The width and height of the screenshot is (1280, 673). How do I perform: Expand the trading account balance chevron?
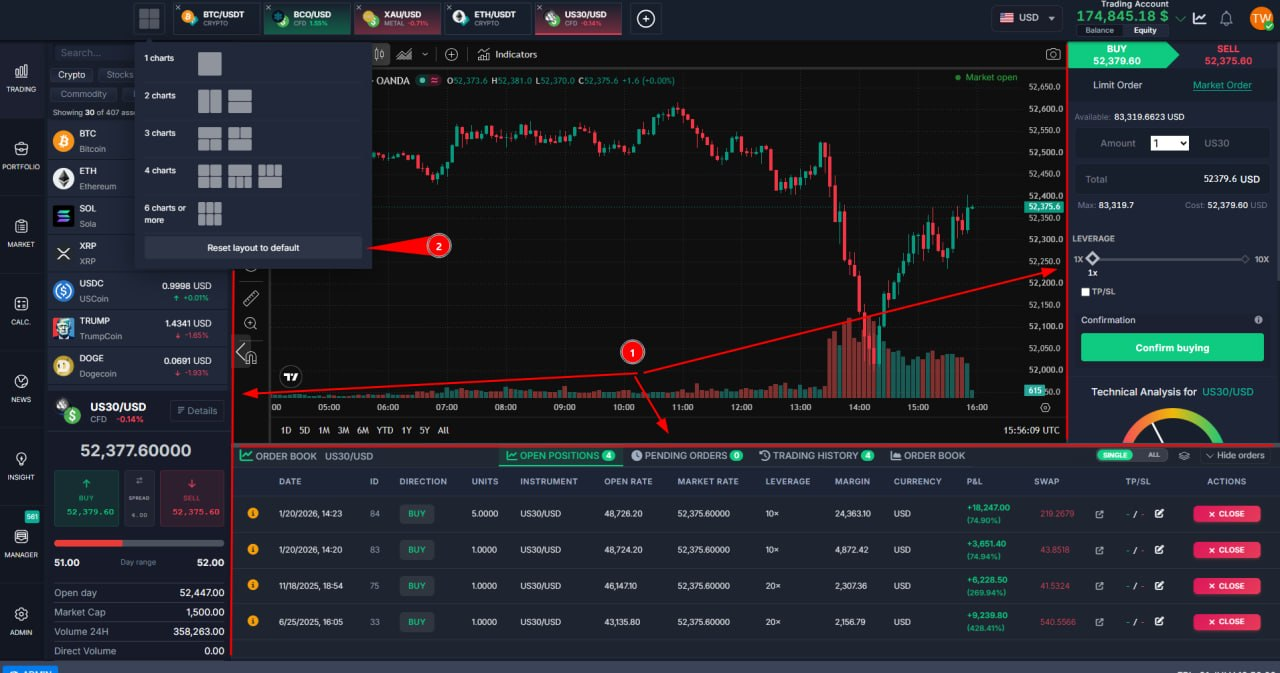click(x=1181, y=19)
